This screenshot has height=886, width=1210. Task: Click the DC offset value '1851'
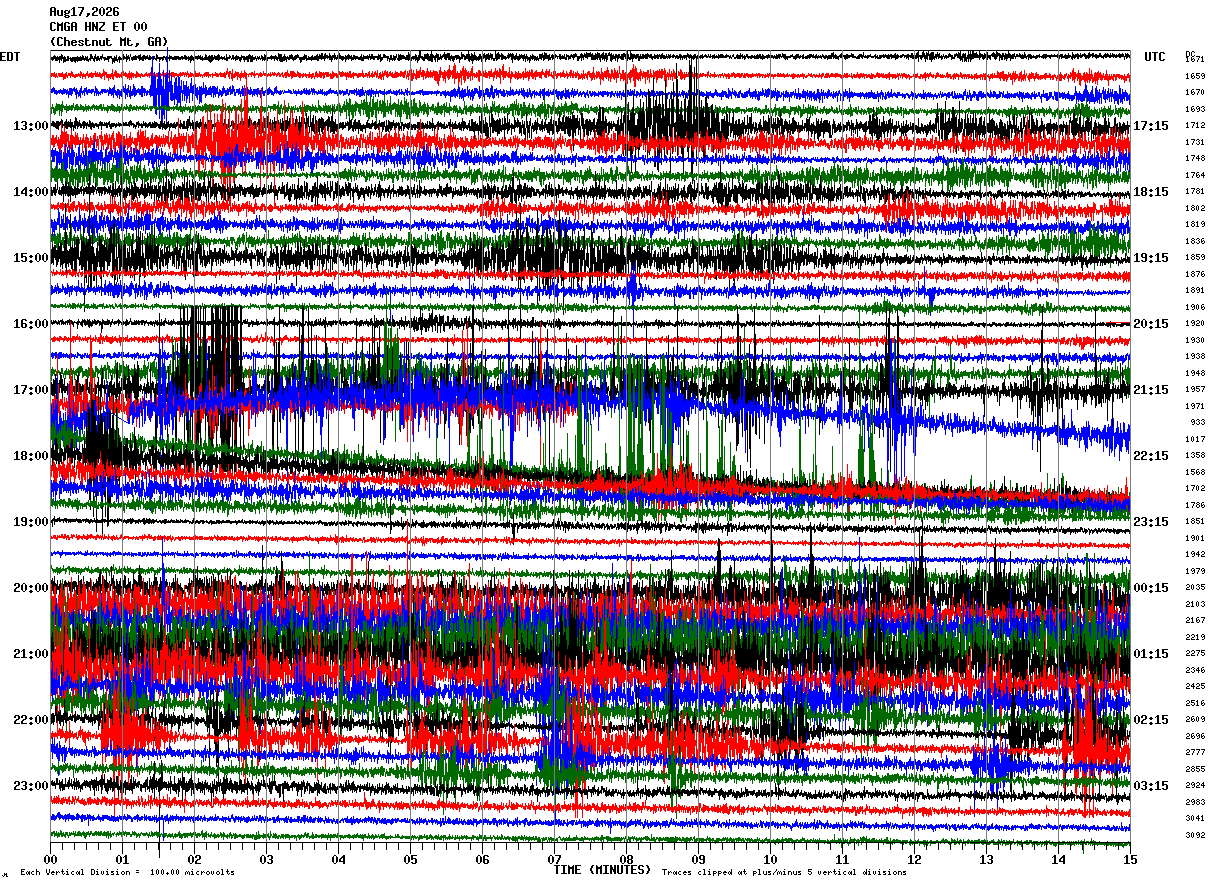(x=1195, y=521)
